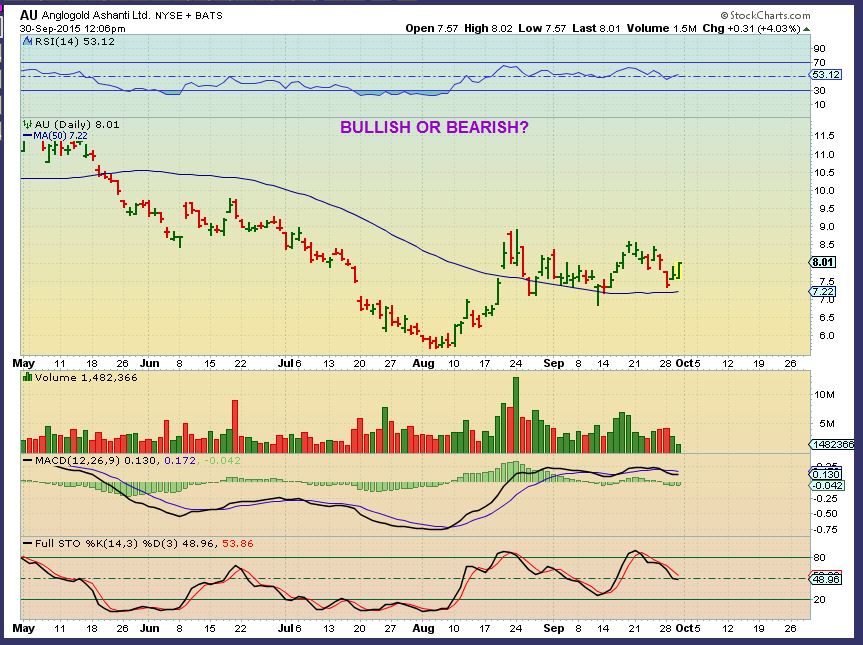863x645 pixels.
Task: Click the Volume 1.5M header value
Action: [x=662, y=29]
